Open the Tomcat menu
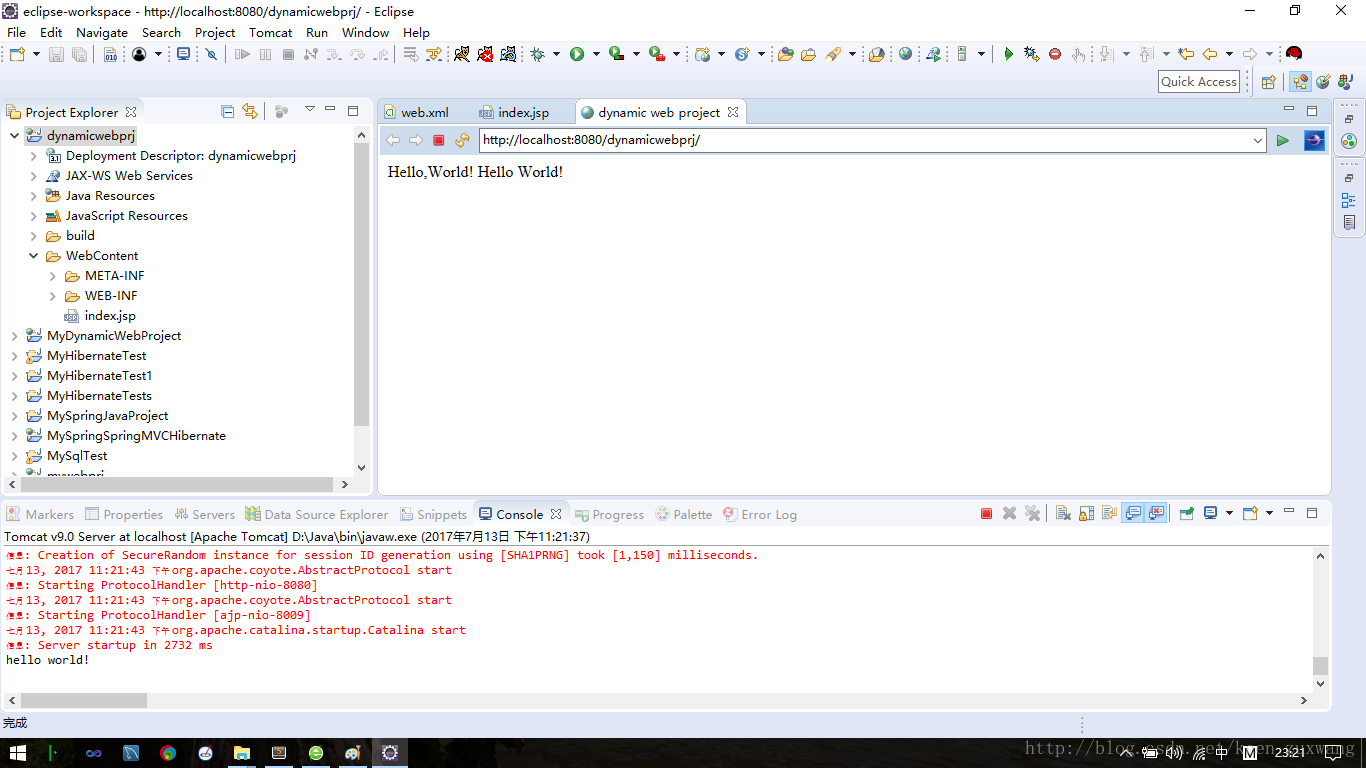The width and height of the screenshot is (1366, 768). point(270,32)
